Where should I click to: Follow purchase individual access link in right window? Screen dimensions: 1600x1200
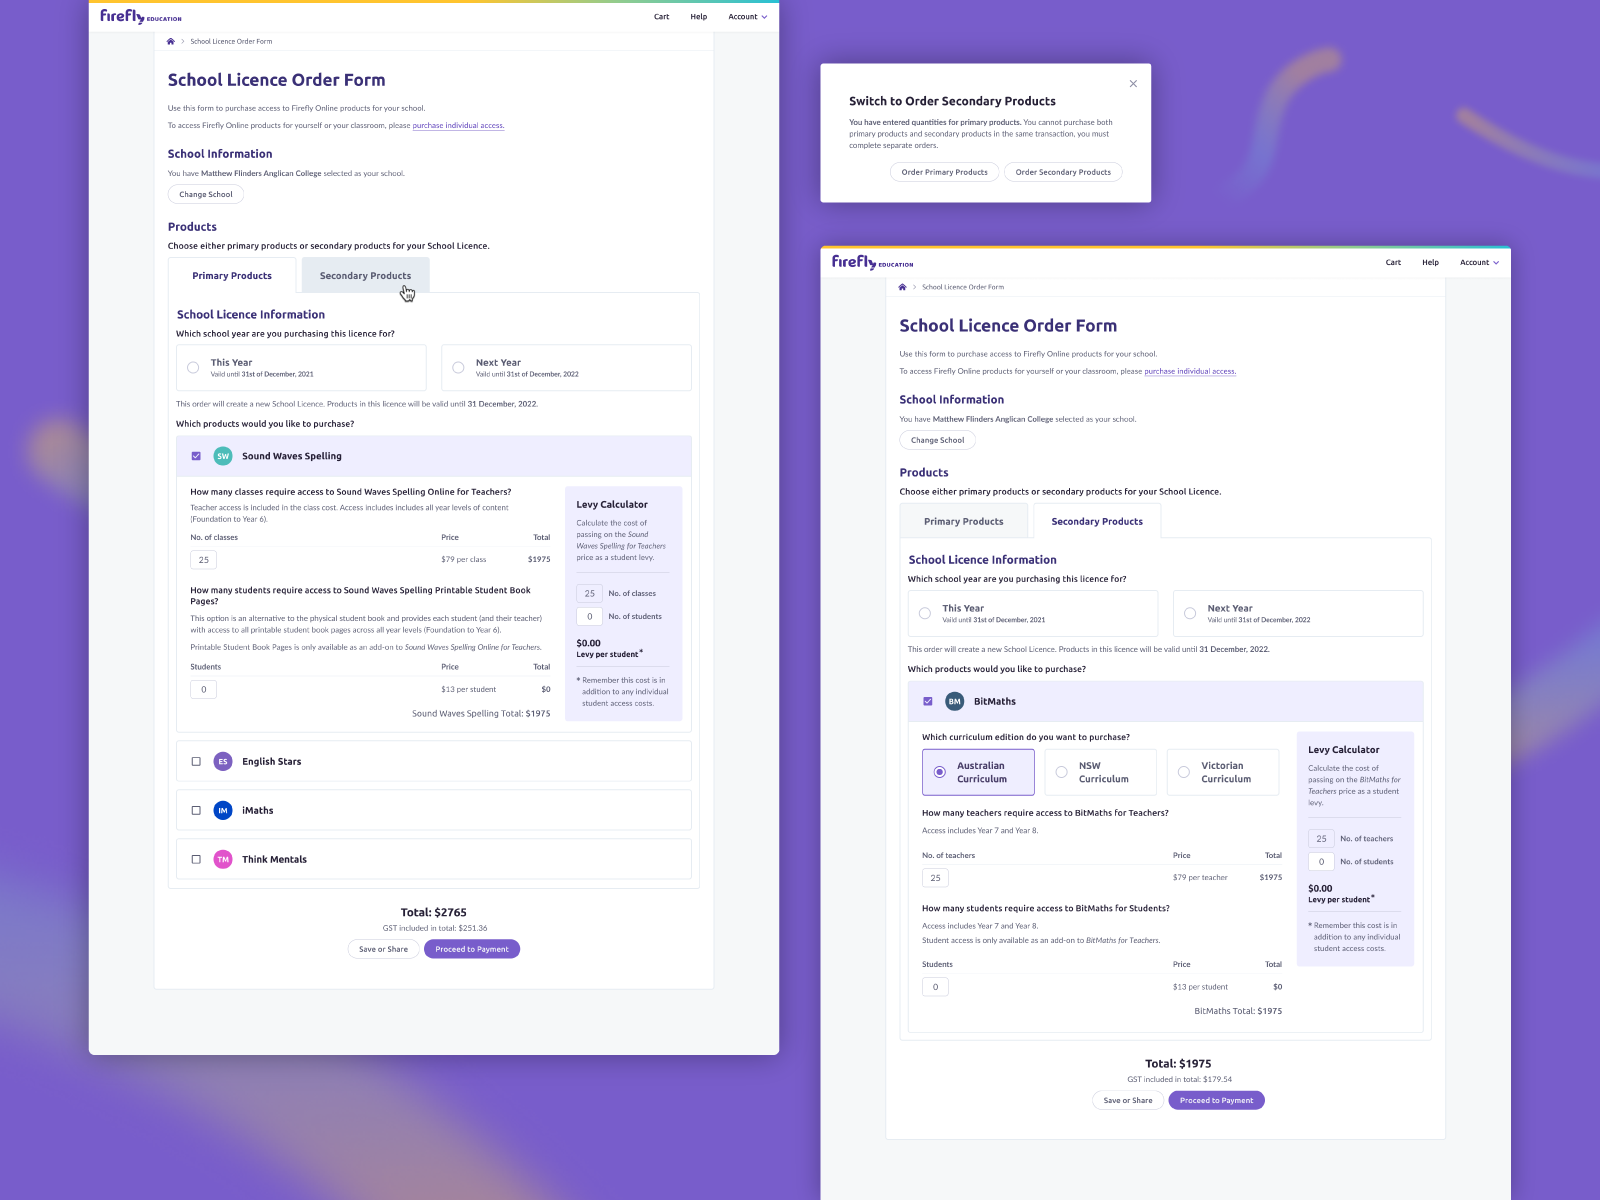(1190, 371)
